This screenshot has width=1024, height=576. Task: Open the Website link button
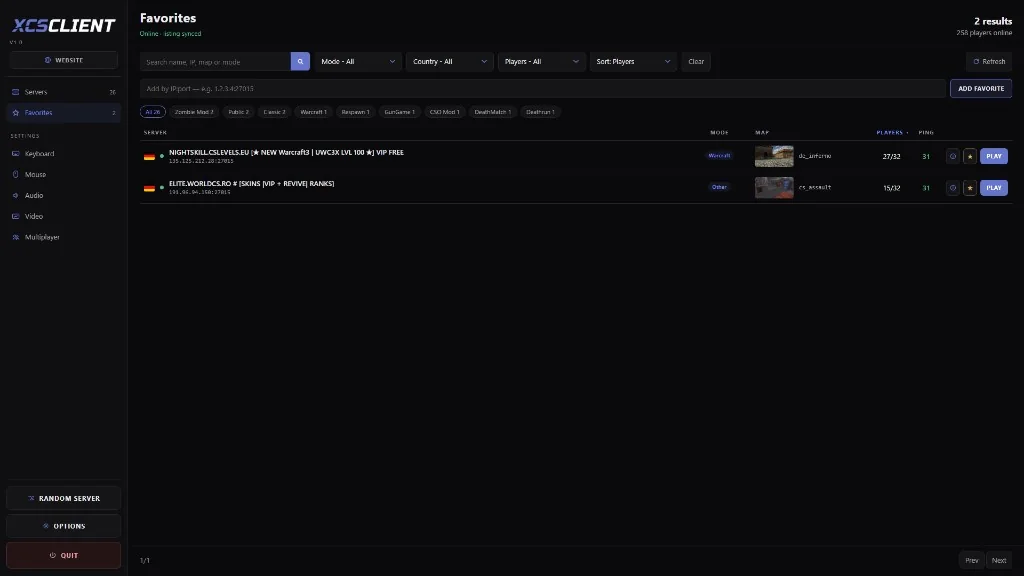[x=63, y=60]
